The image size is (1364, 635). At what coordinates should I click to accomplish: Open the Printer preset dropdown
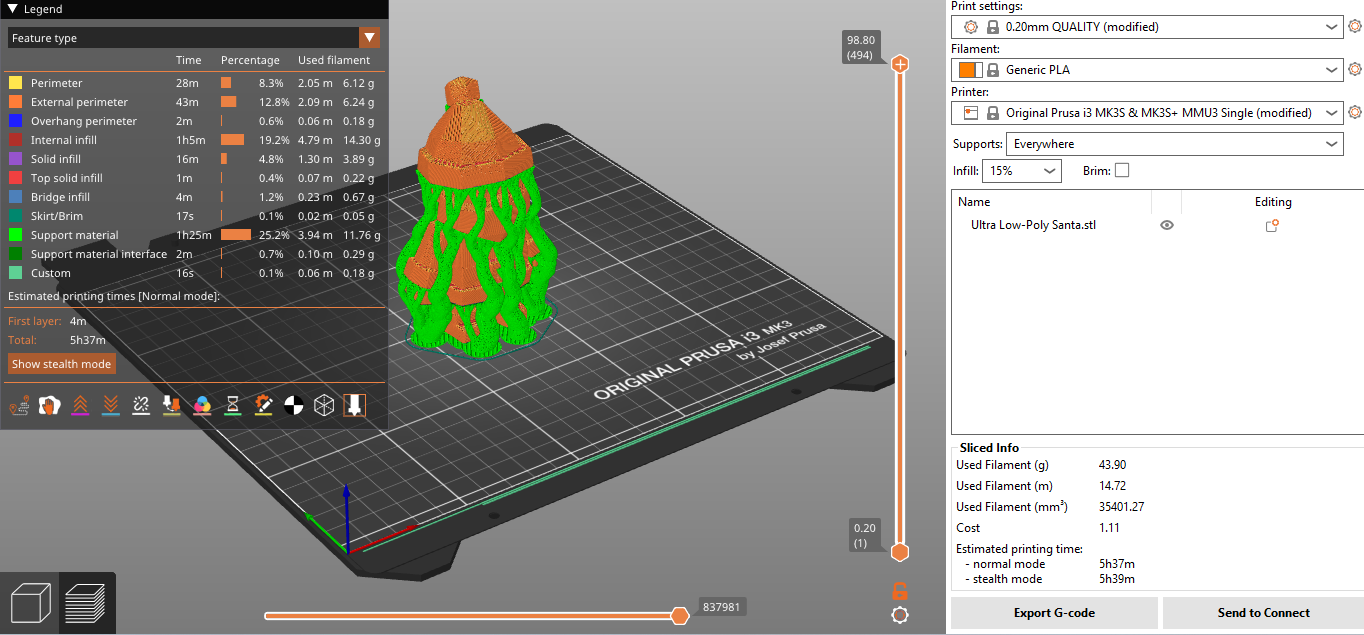1147,113
